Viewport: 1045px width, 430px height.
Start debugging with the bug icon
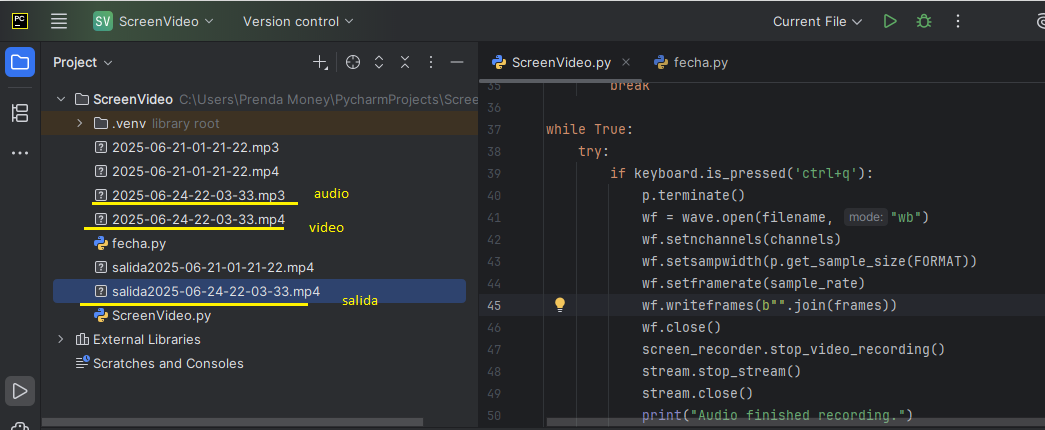(x=923, y=21)
